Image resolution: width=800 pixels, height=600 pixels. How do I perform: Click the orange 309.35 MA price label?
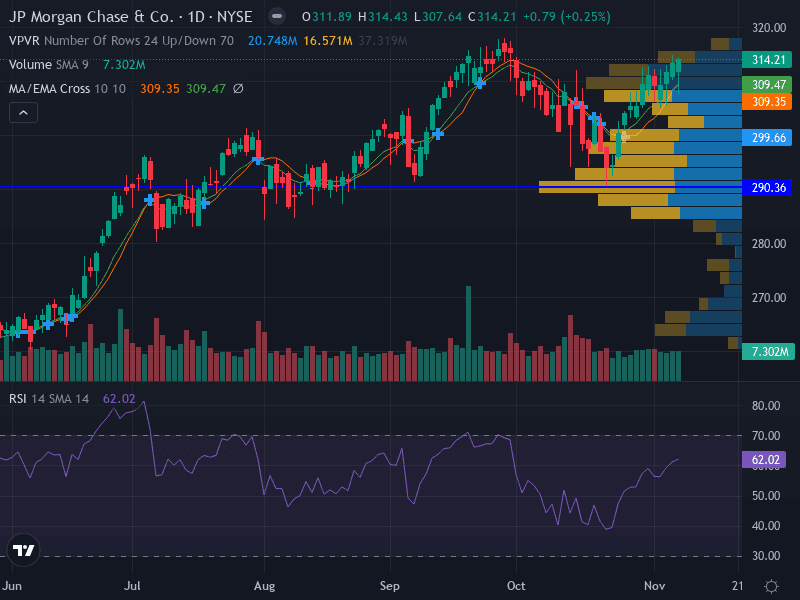pyautogui.click(x=767, y=101)
